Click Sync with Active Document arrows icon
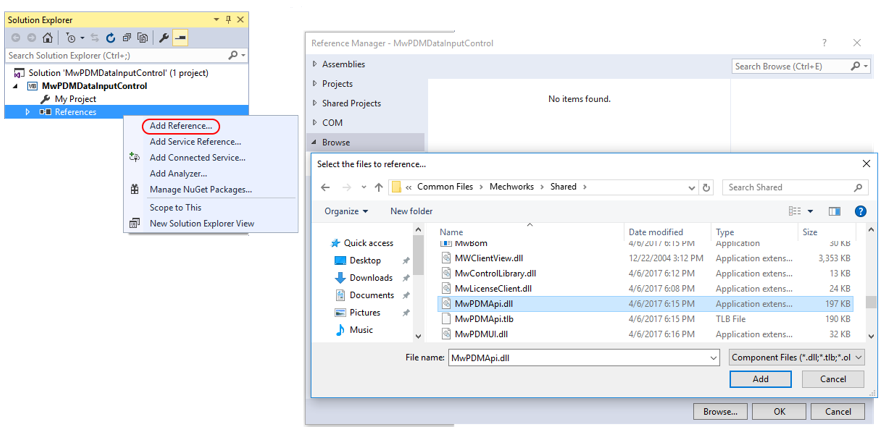889x430 pixels. click(95, 38)
